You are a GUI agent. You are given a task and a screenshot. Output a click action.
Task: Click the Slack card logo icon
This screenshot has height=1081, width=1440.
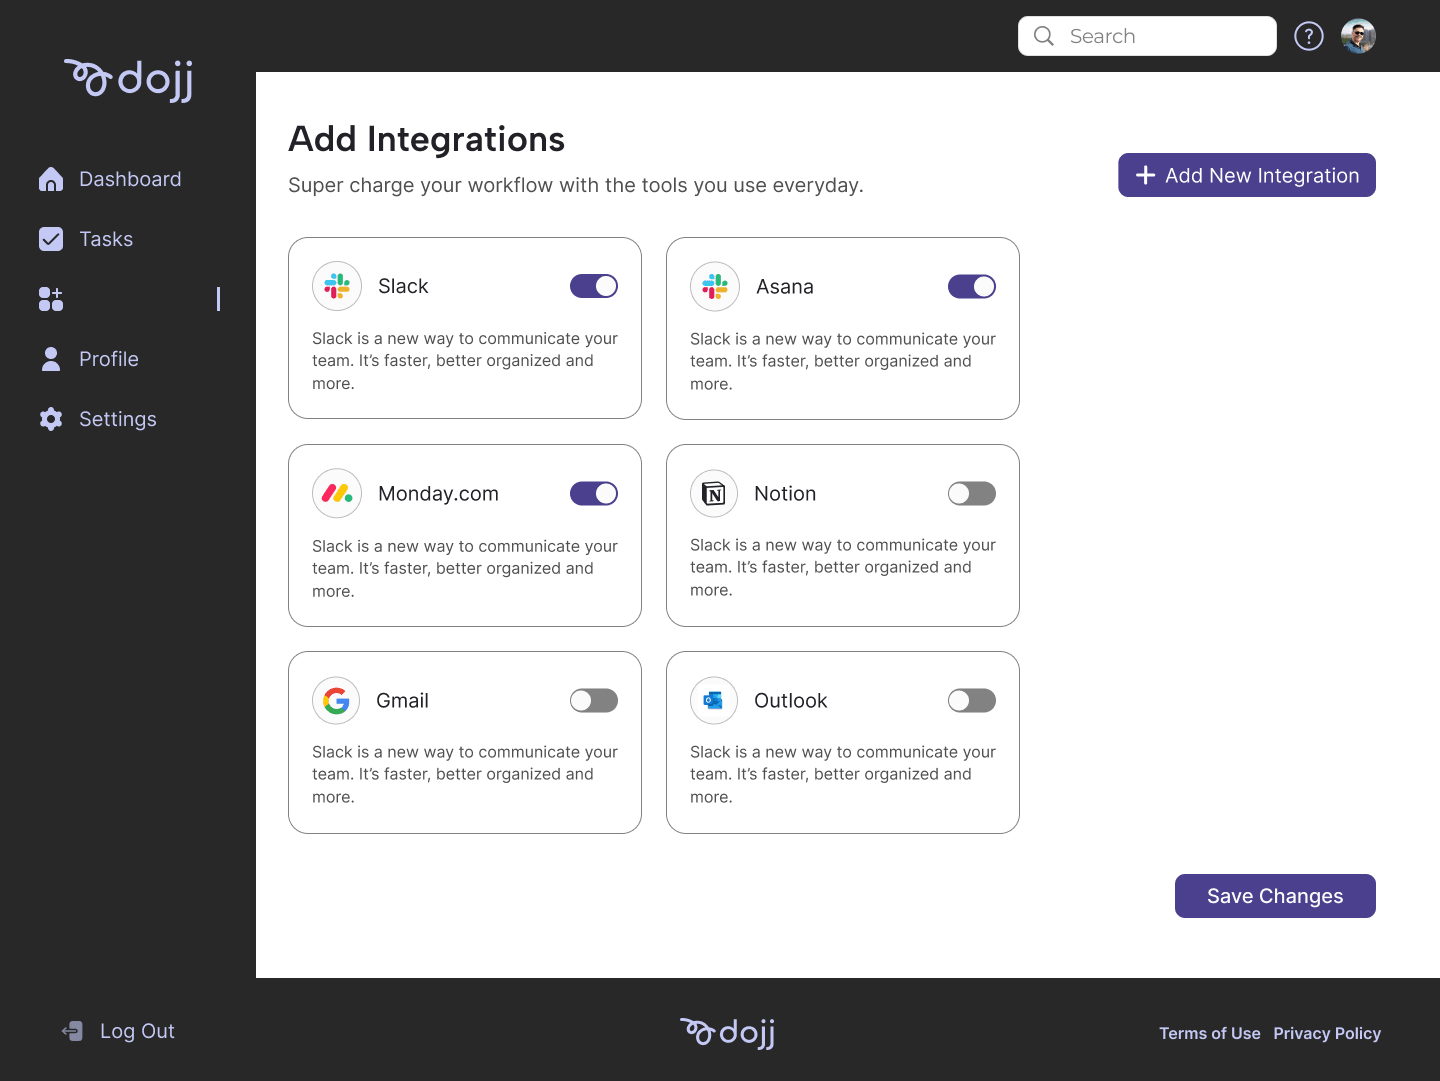click(x=337, y=286)
